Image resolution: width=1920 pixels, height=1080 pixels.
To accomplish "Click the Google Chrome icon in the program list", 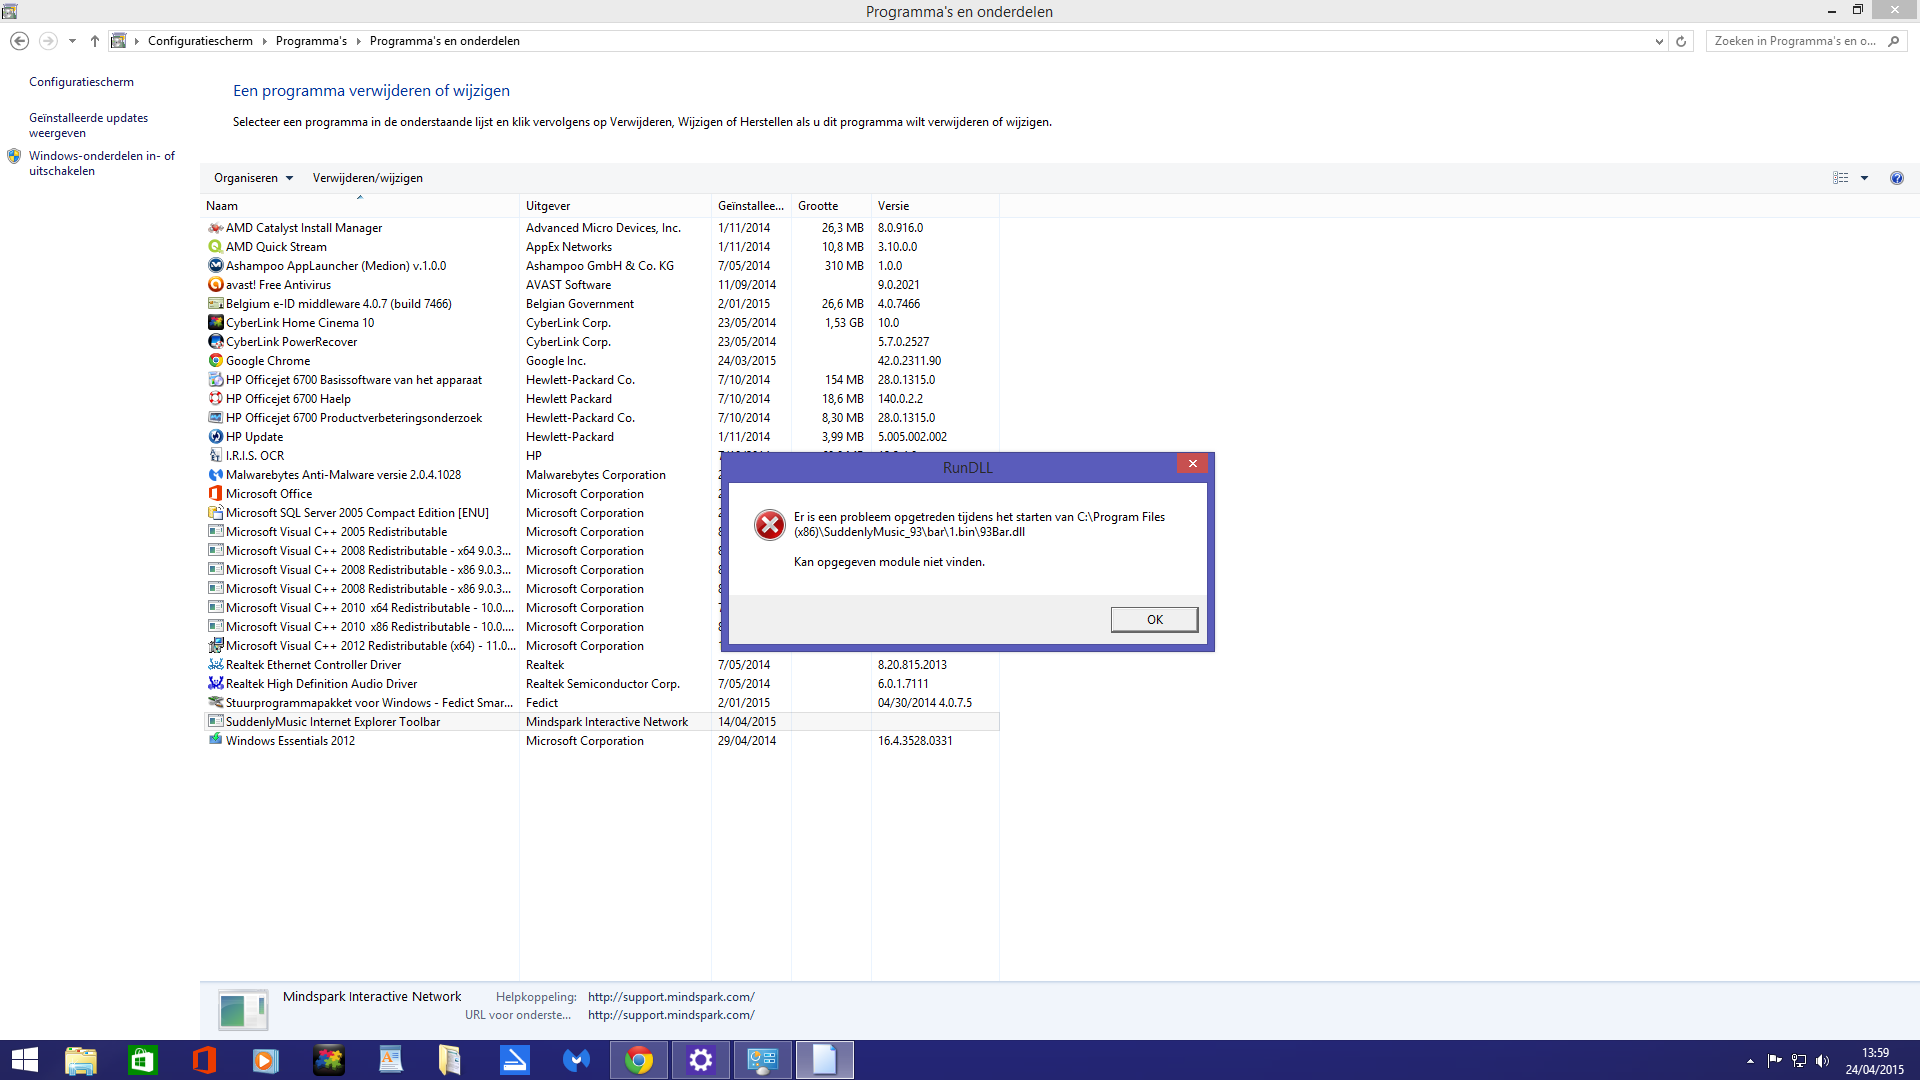I will point(215,361).
